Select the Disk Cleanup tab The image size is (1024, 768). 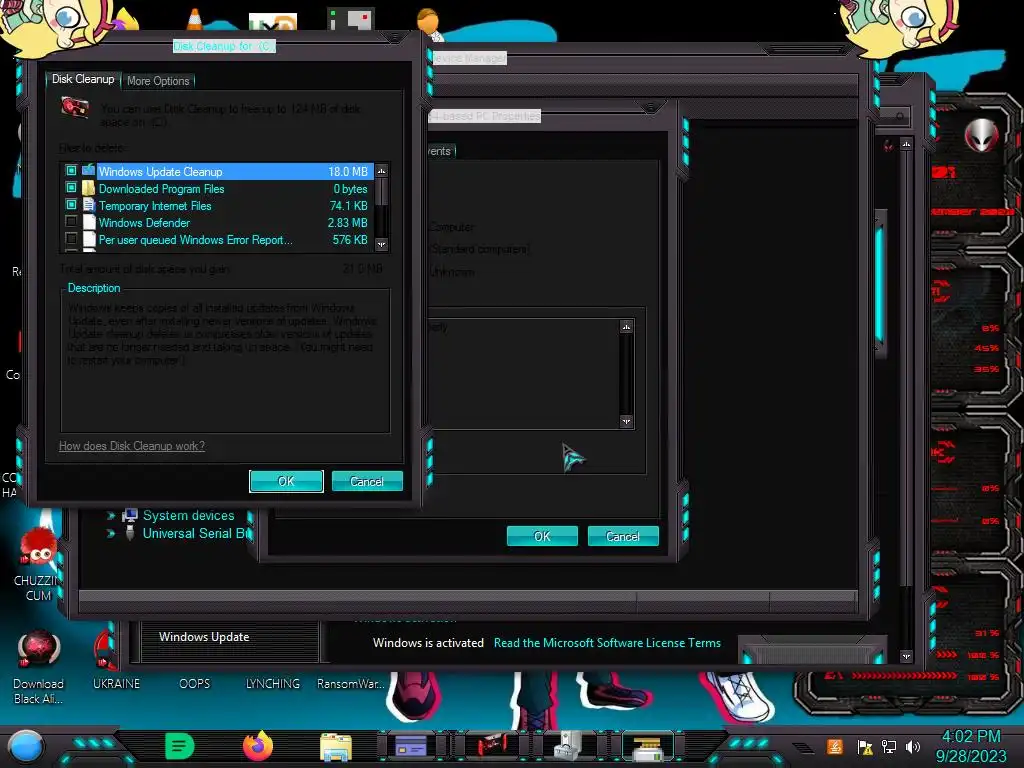[x=83, y=79]
